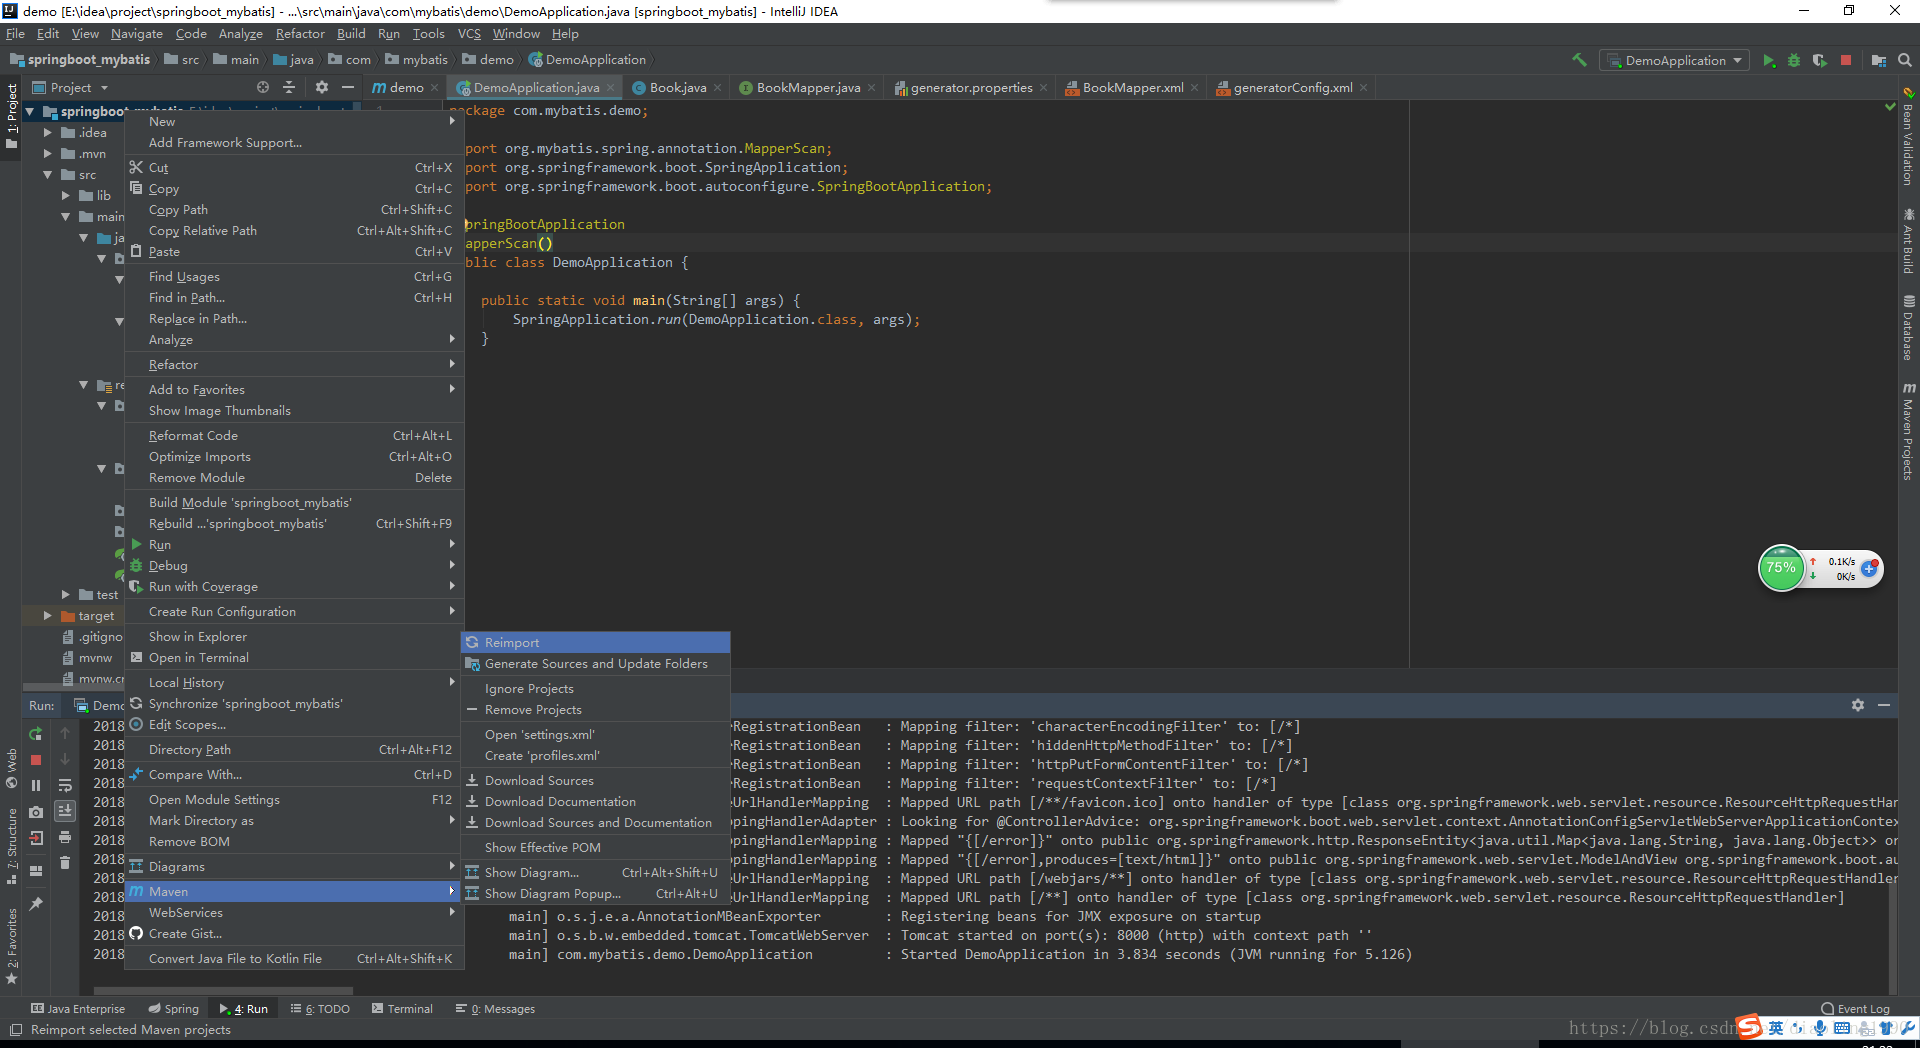Expand the New submenu
The image size is (1920, 1048).
pyautogui.click(x=294, y=121)
